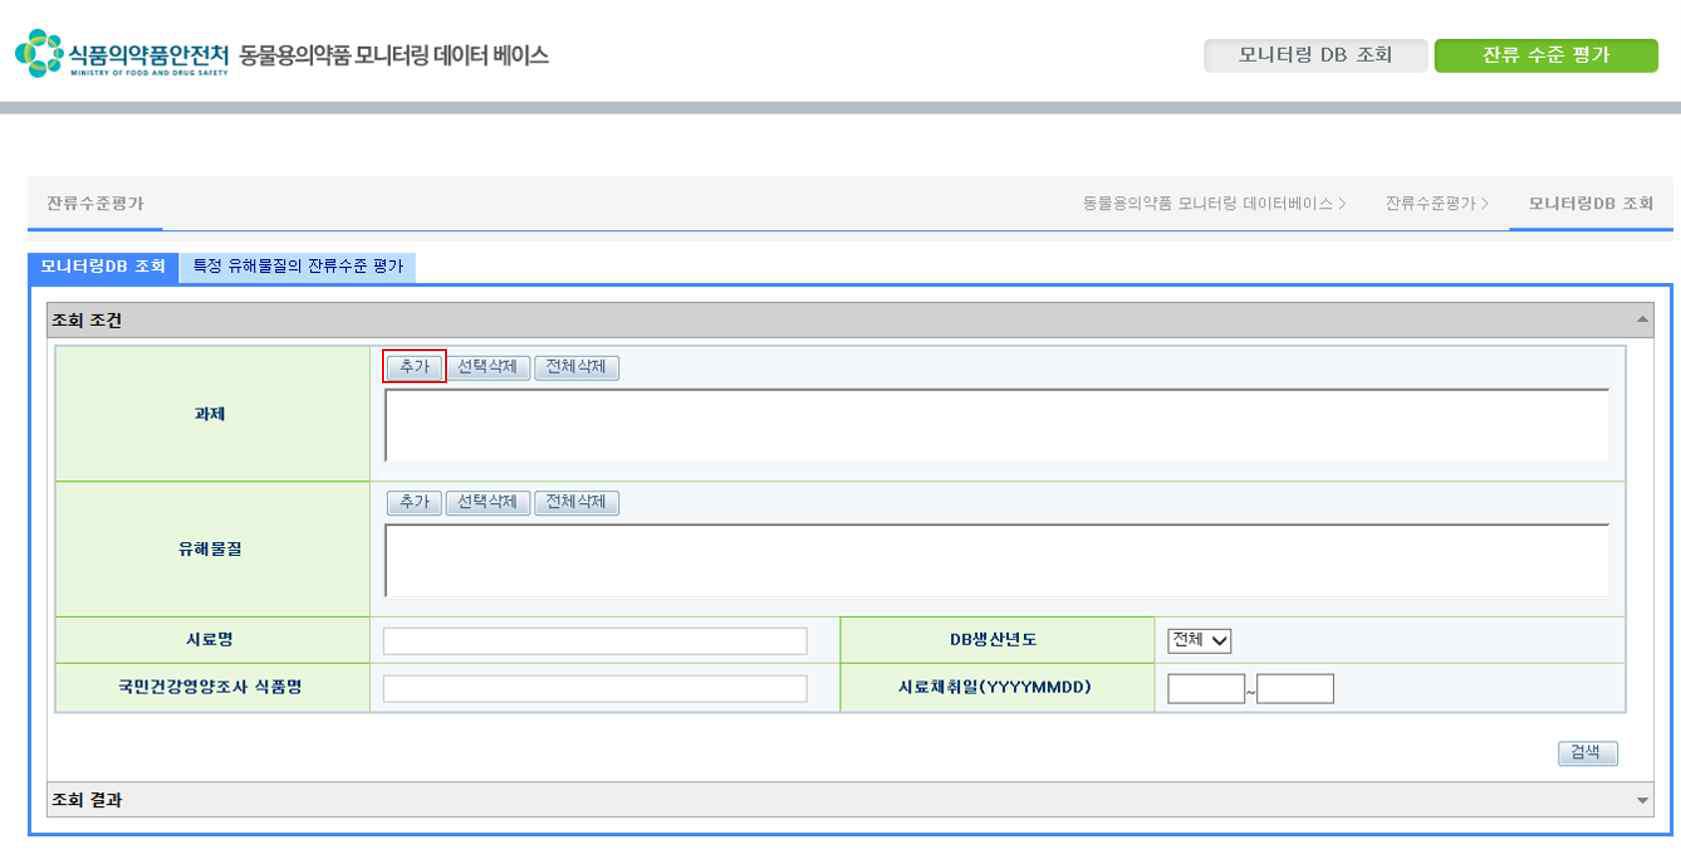Click the 조회 조건 section header

click(x=850, y=320)
